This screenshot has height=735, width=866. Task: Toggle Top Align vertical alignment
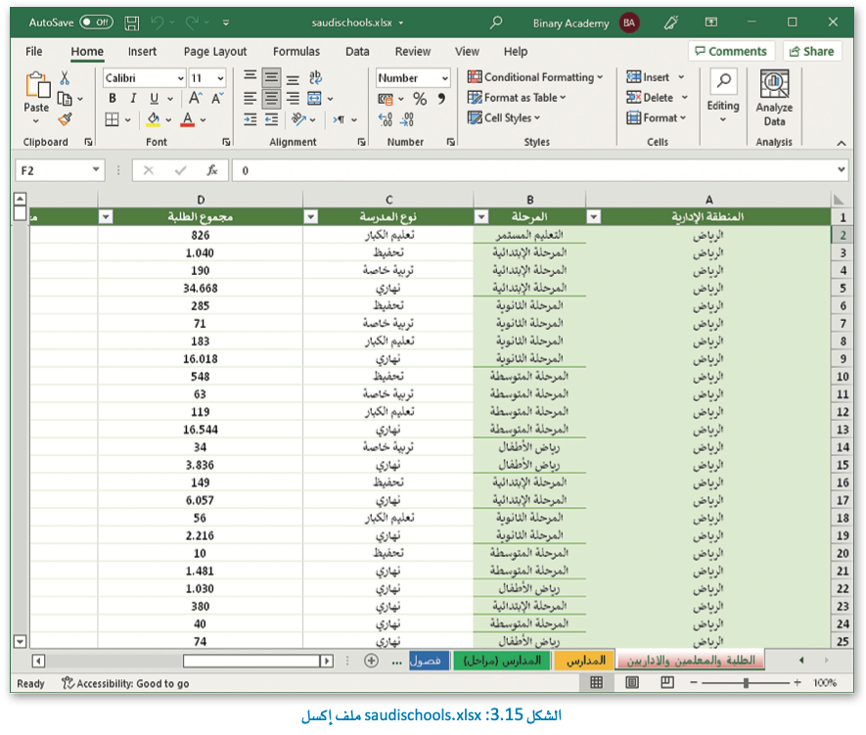(250, 77)
